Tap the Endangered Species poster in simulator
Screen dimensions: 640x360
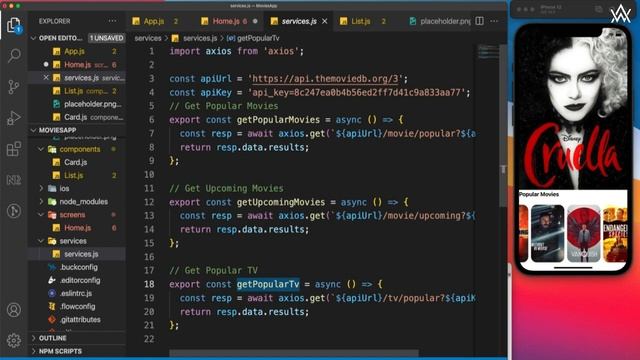point(615,233)
